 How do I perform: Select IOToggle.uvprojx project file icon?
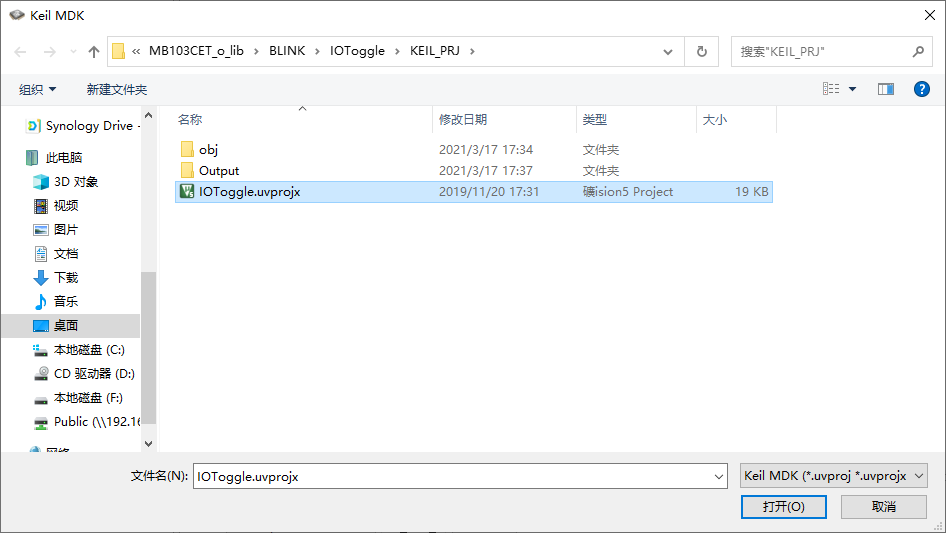(187, 192)
